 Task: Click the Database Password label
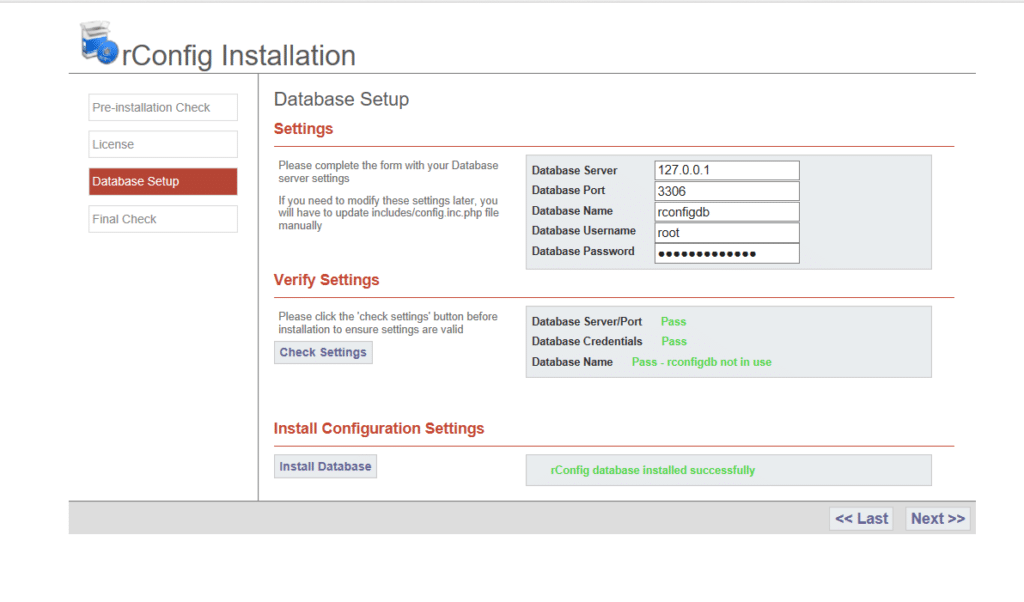click(x=583, y=251)
